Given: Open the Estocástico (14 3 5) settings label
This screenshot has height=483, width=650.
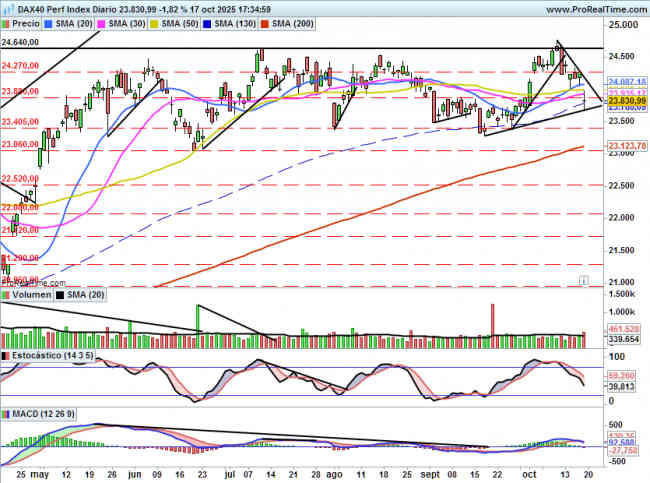Looking at the screenshot, I should click(x=52, y=355).
